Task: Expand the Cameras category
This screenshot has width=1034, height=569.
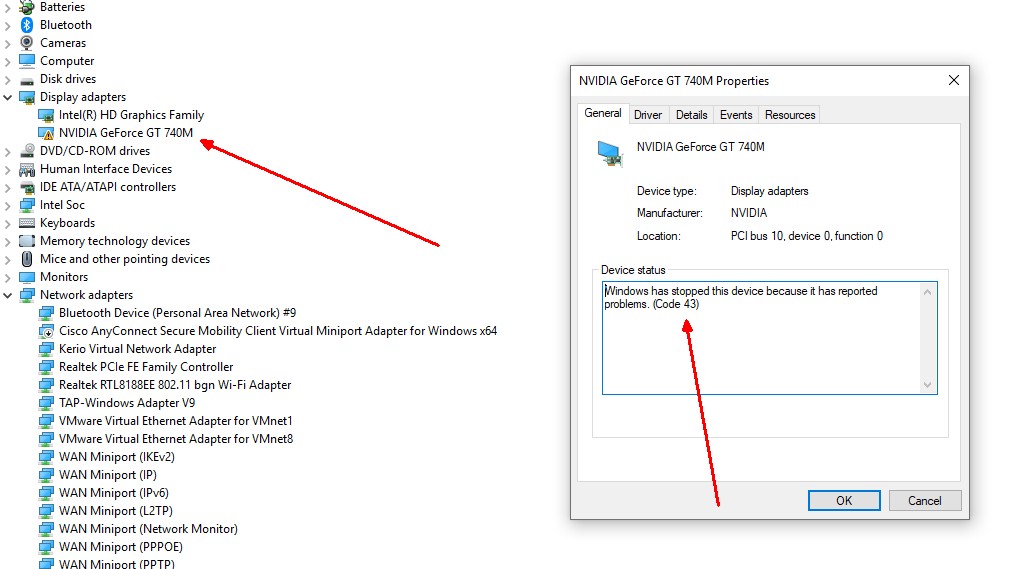Action: [8, 44]
